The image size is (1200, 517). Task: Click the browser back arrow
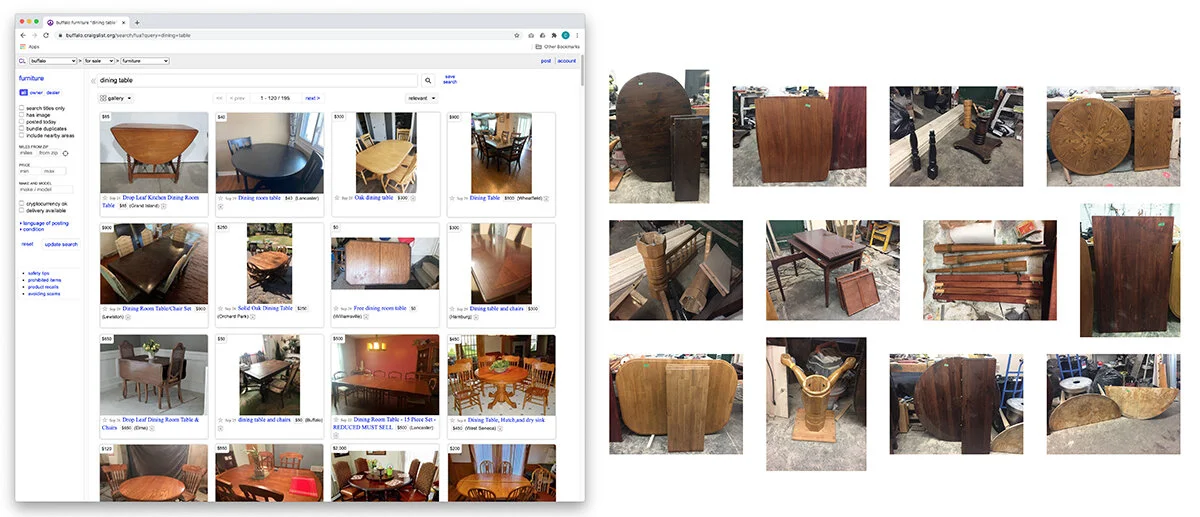click(x=23, y=35)
